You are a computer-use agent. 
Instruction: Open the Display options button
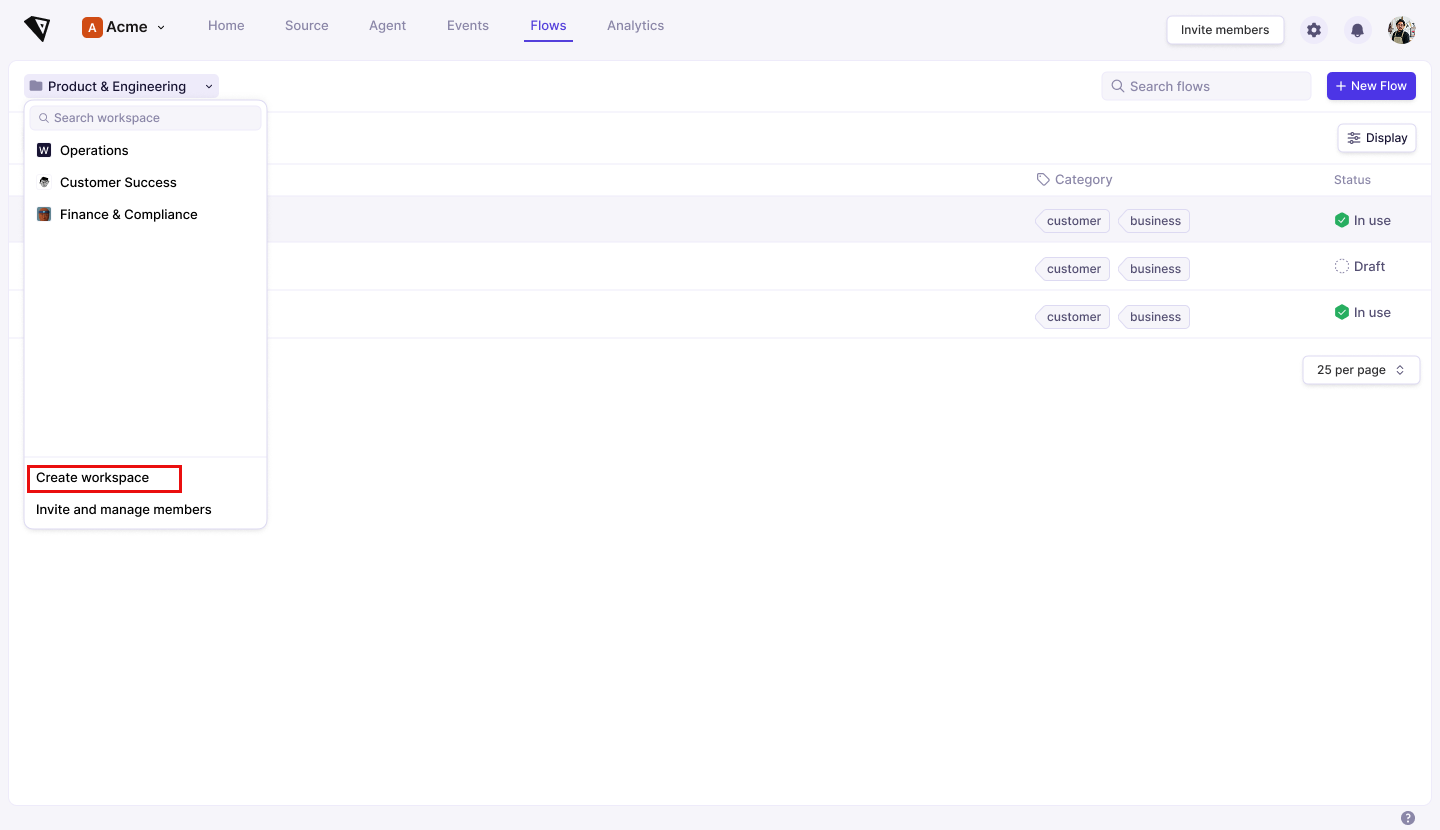pos(1377,138)
